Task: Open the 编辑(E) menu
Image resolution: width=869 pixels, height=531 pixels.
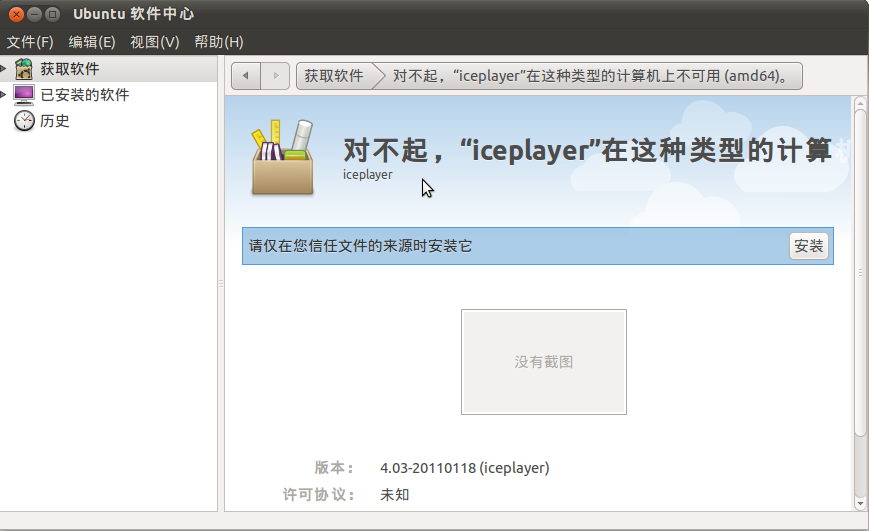Action: pyautogui.click(x=92, y=42)
